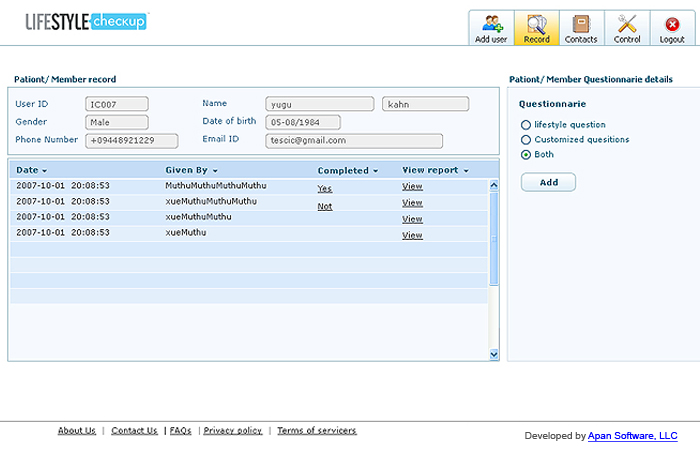Screen dimensions: 700x471
Task: Click the first name field yugu
Action: pyautogui.click(x=320, y=104)
